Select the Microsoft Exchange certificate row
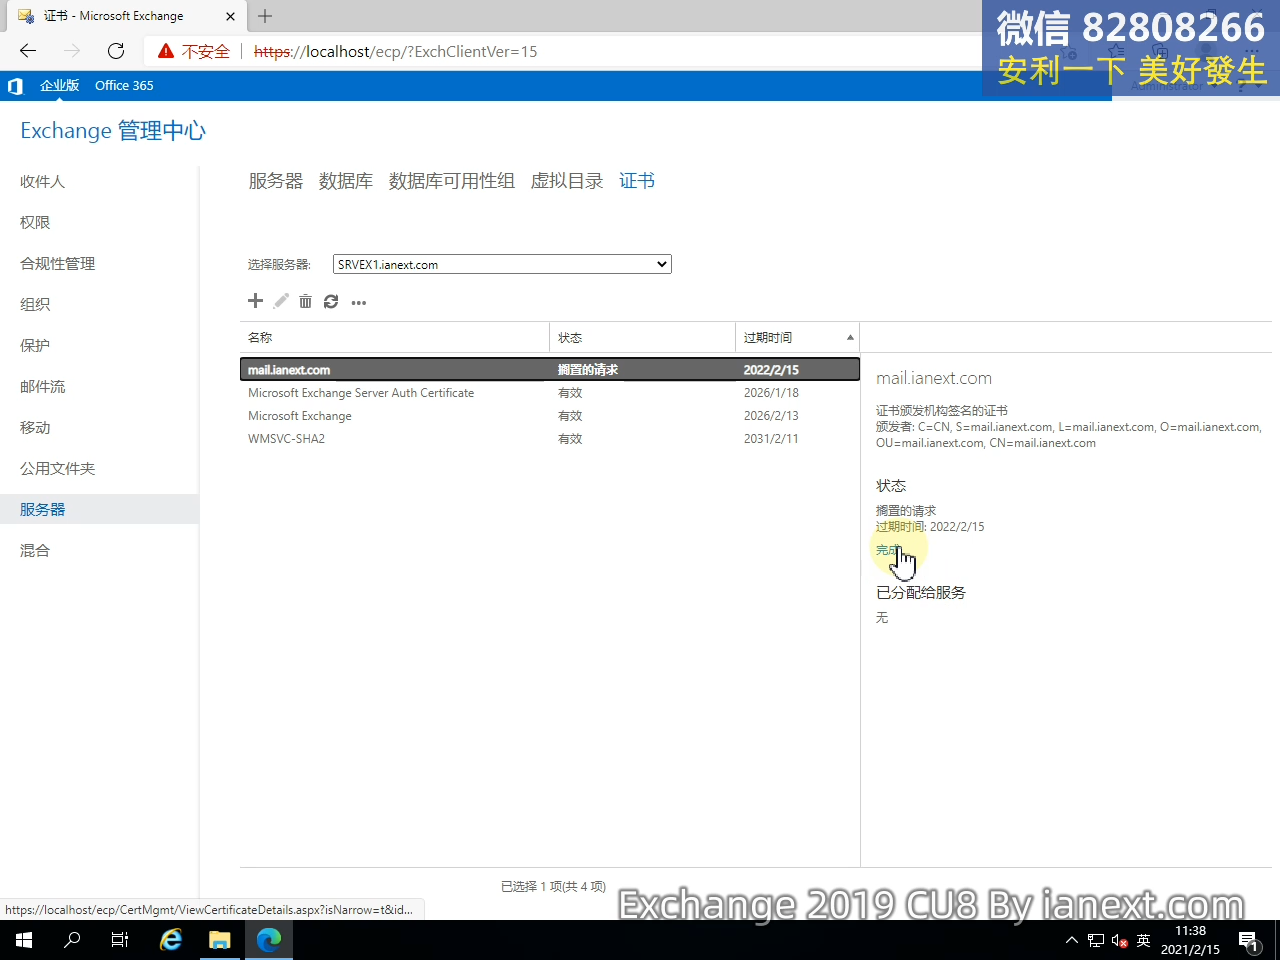The height and width of the screenshot is (960, 1280). pyautogui.click(x=550, y=416)
